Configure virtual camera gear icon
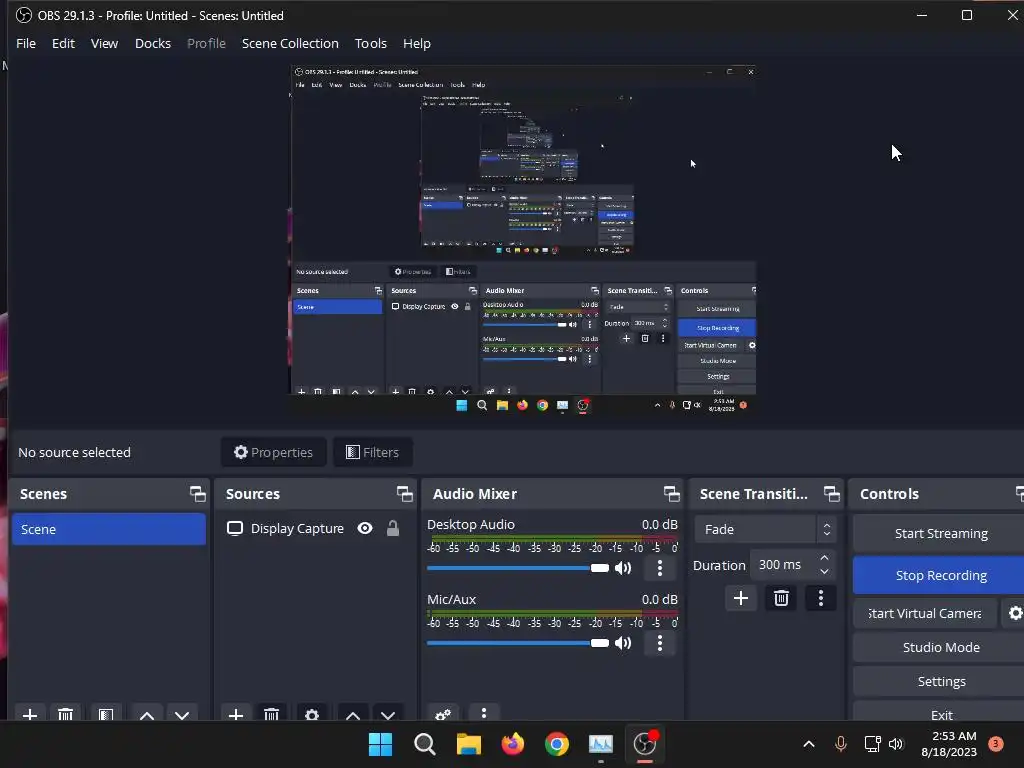This screenshot has width=1024, height=768. click(1014, 613)
